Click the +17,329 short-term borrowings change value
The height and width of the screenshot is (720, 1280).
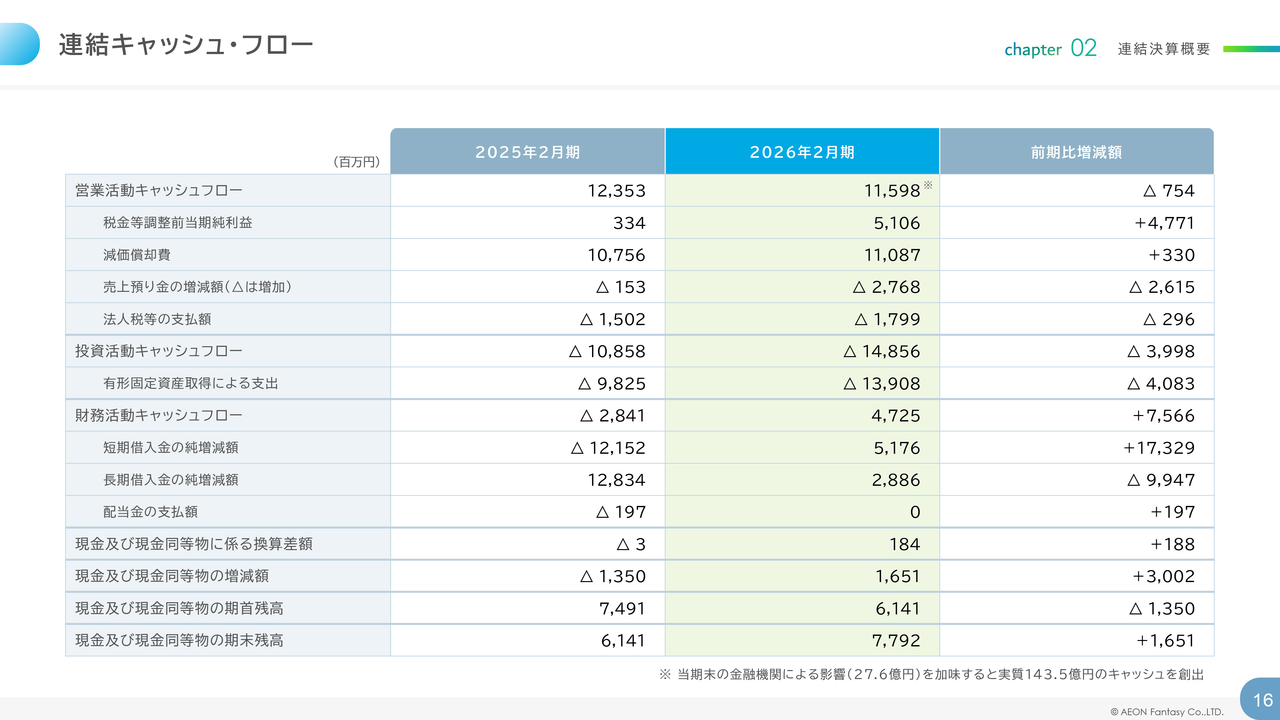click(x=1159, y=448)
